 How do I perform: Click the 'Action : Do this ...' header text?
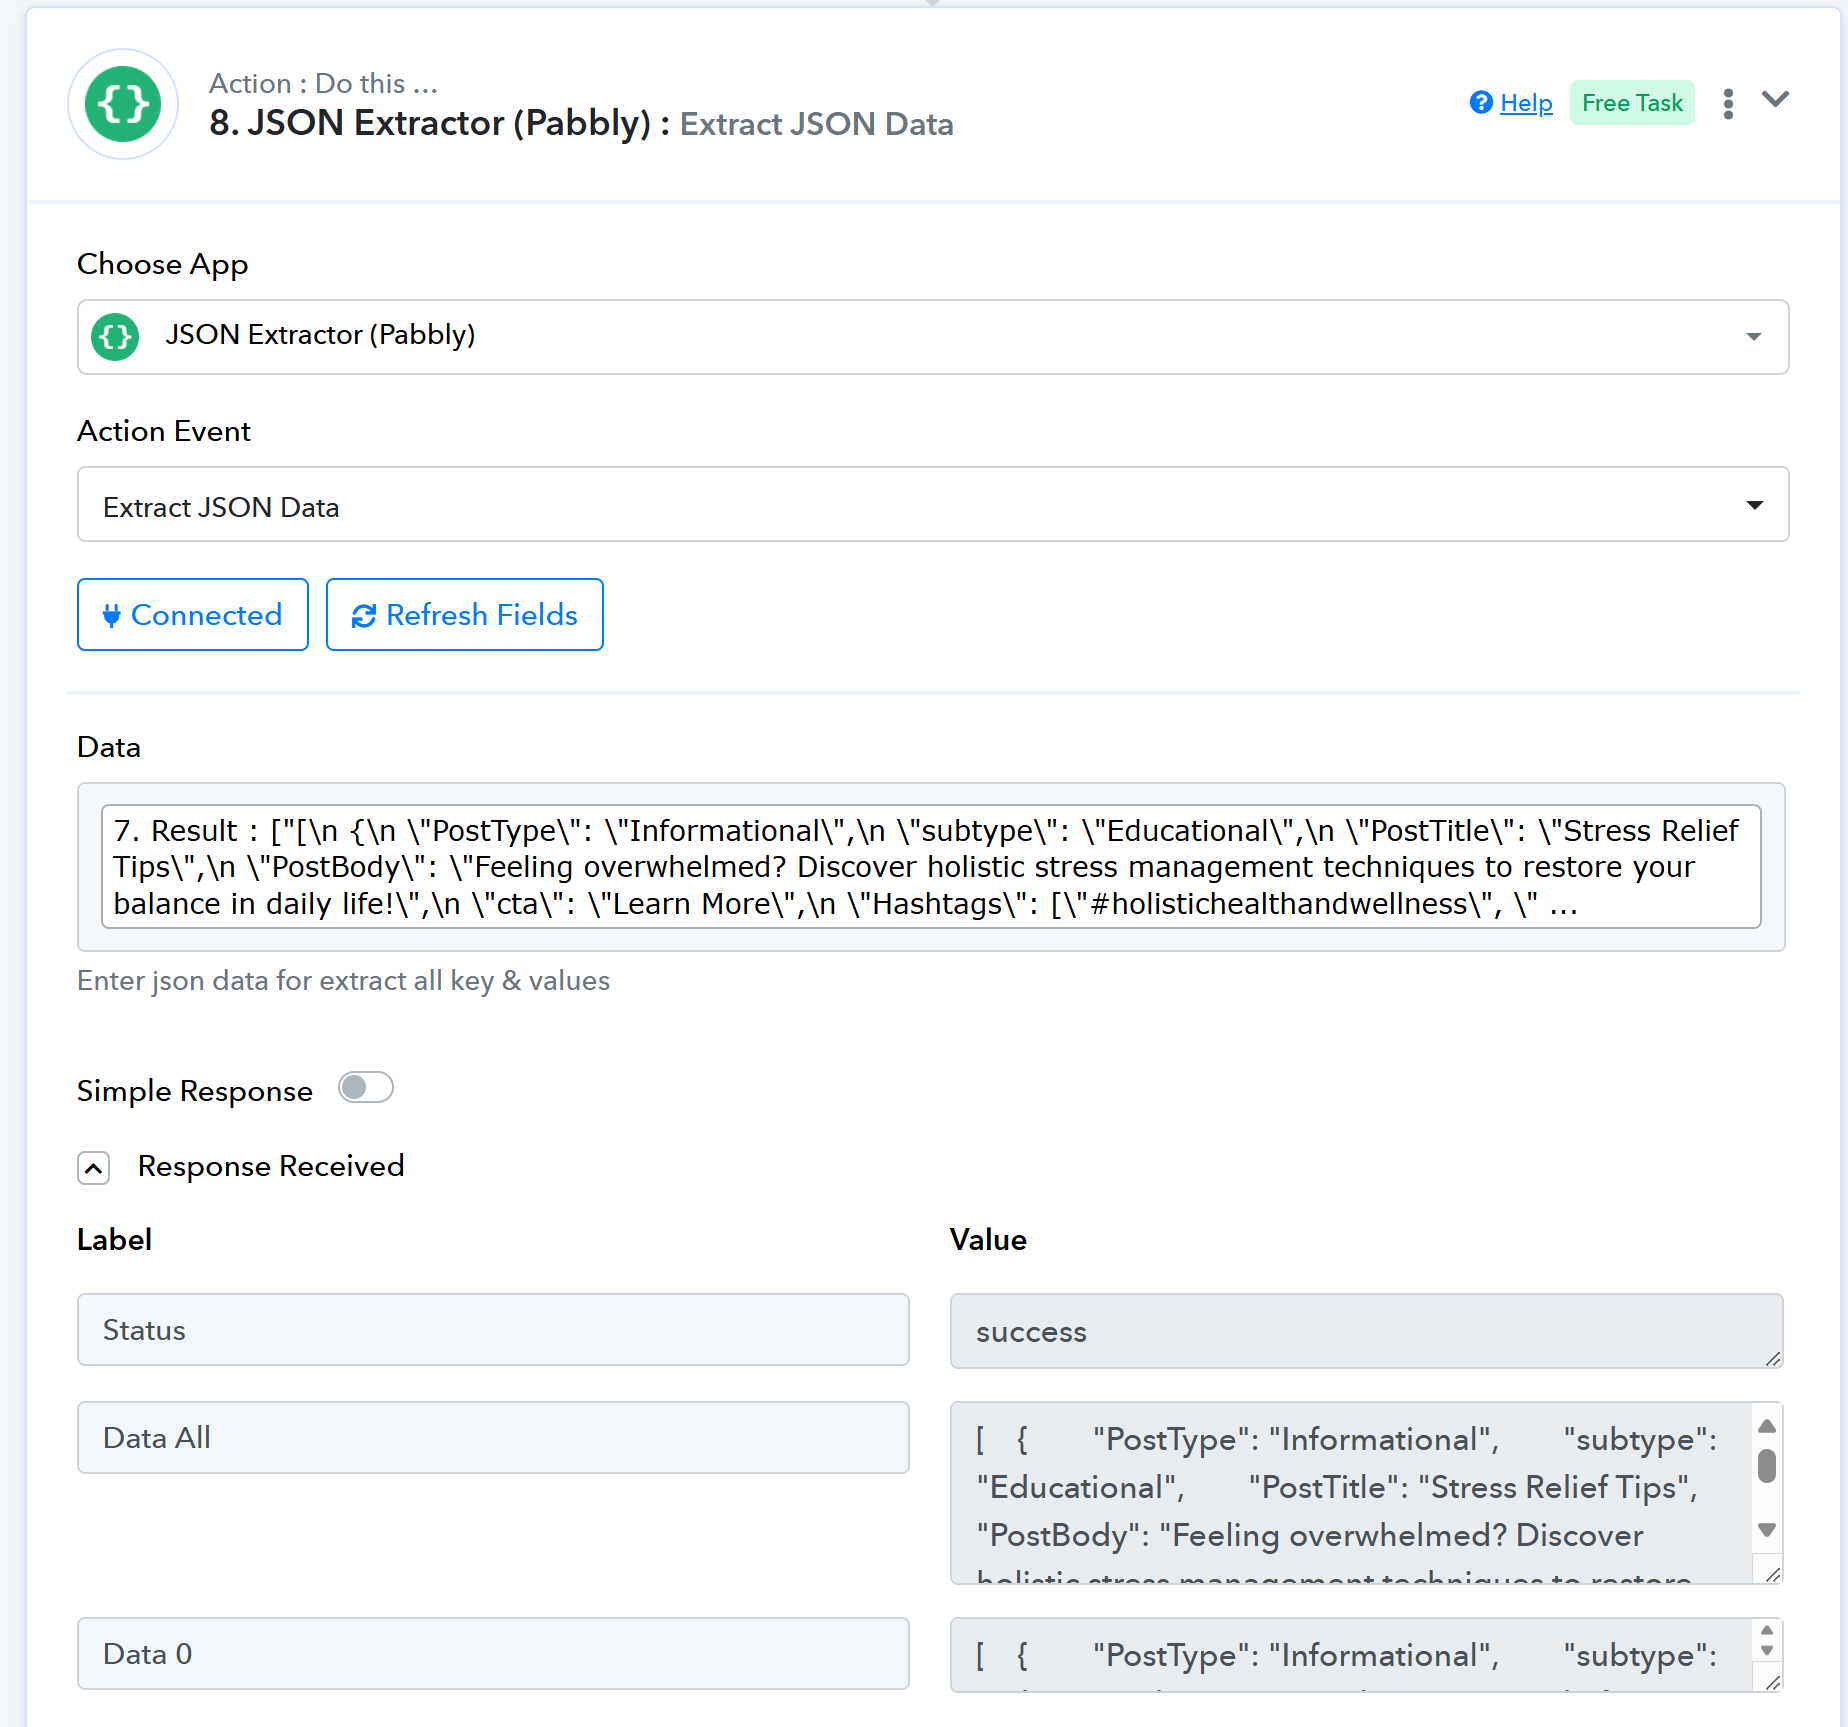click(x=323, y=83)
